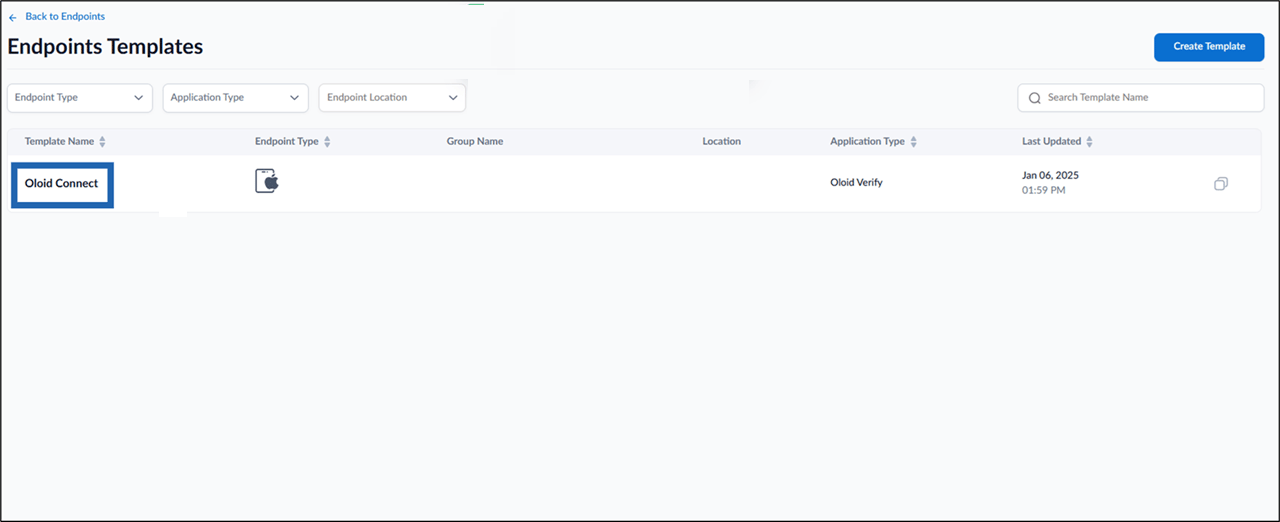Click the magnifier icon in the search box

pos(1034,98)
